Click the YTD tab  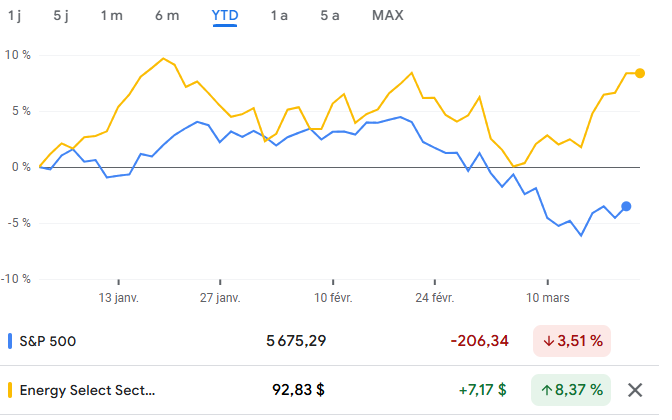click(x=225, y=16)
